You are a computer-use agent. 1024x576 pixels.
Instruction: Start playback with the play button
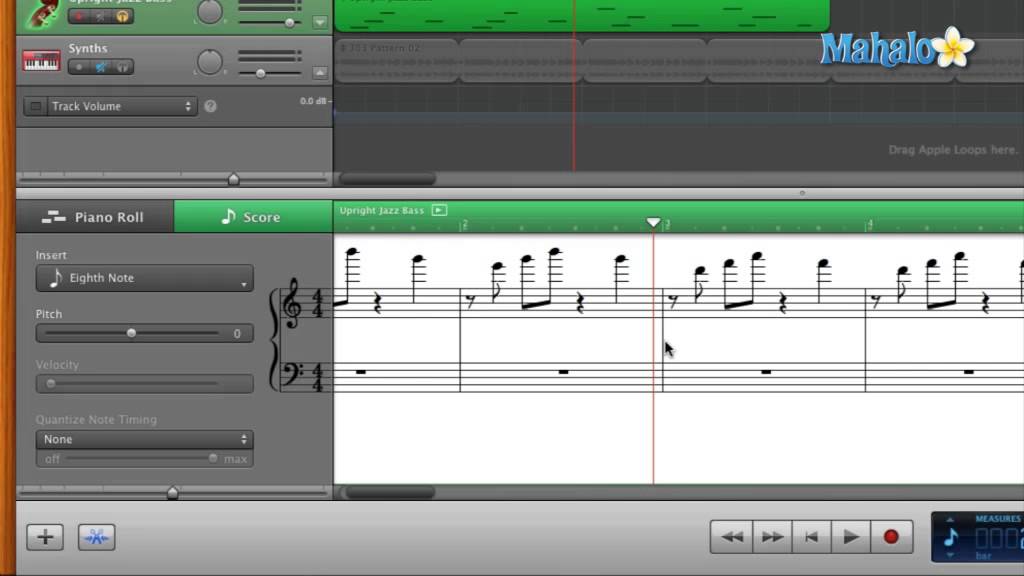pos(850,537)
